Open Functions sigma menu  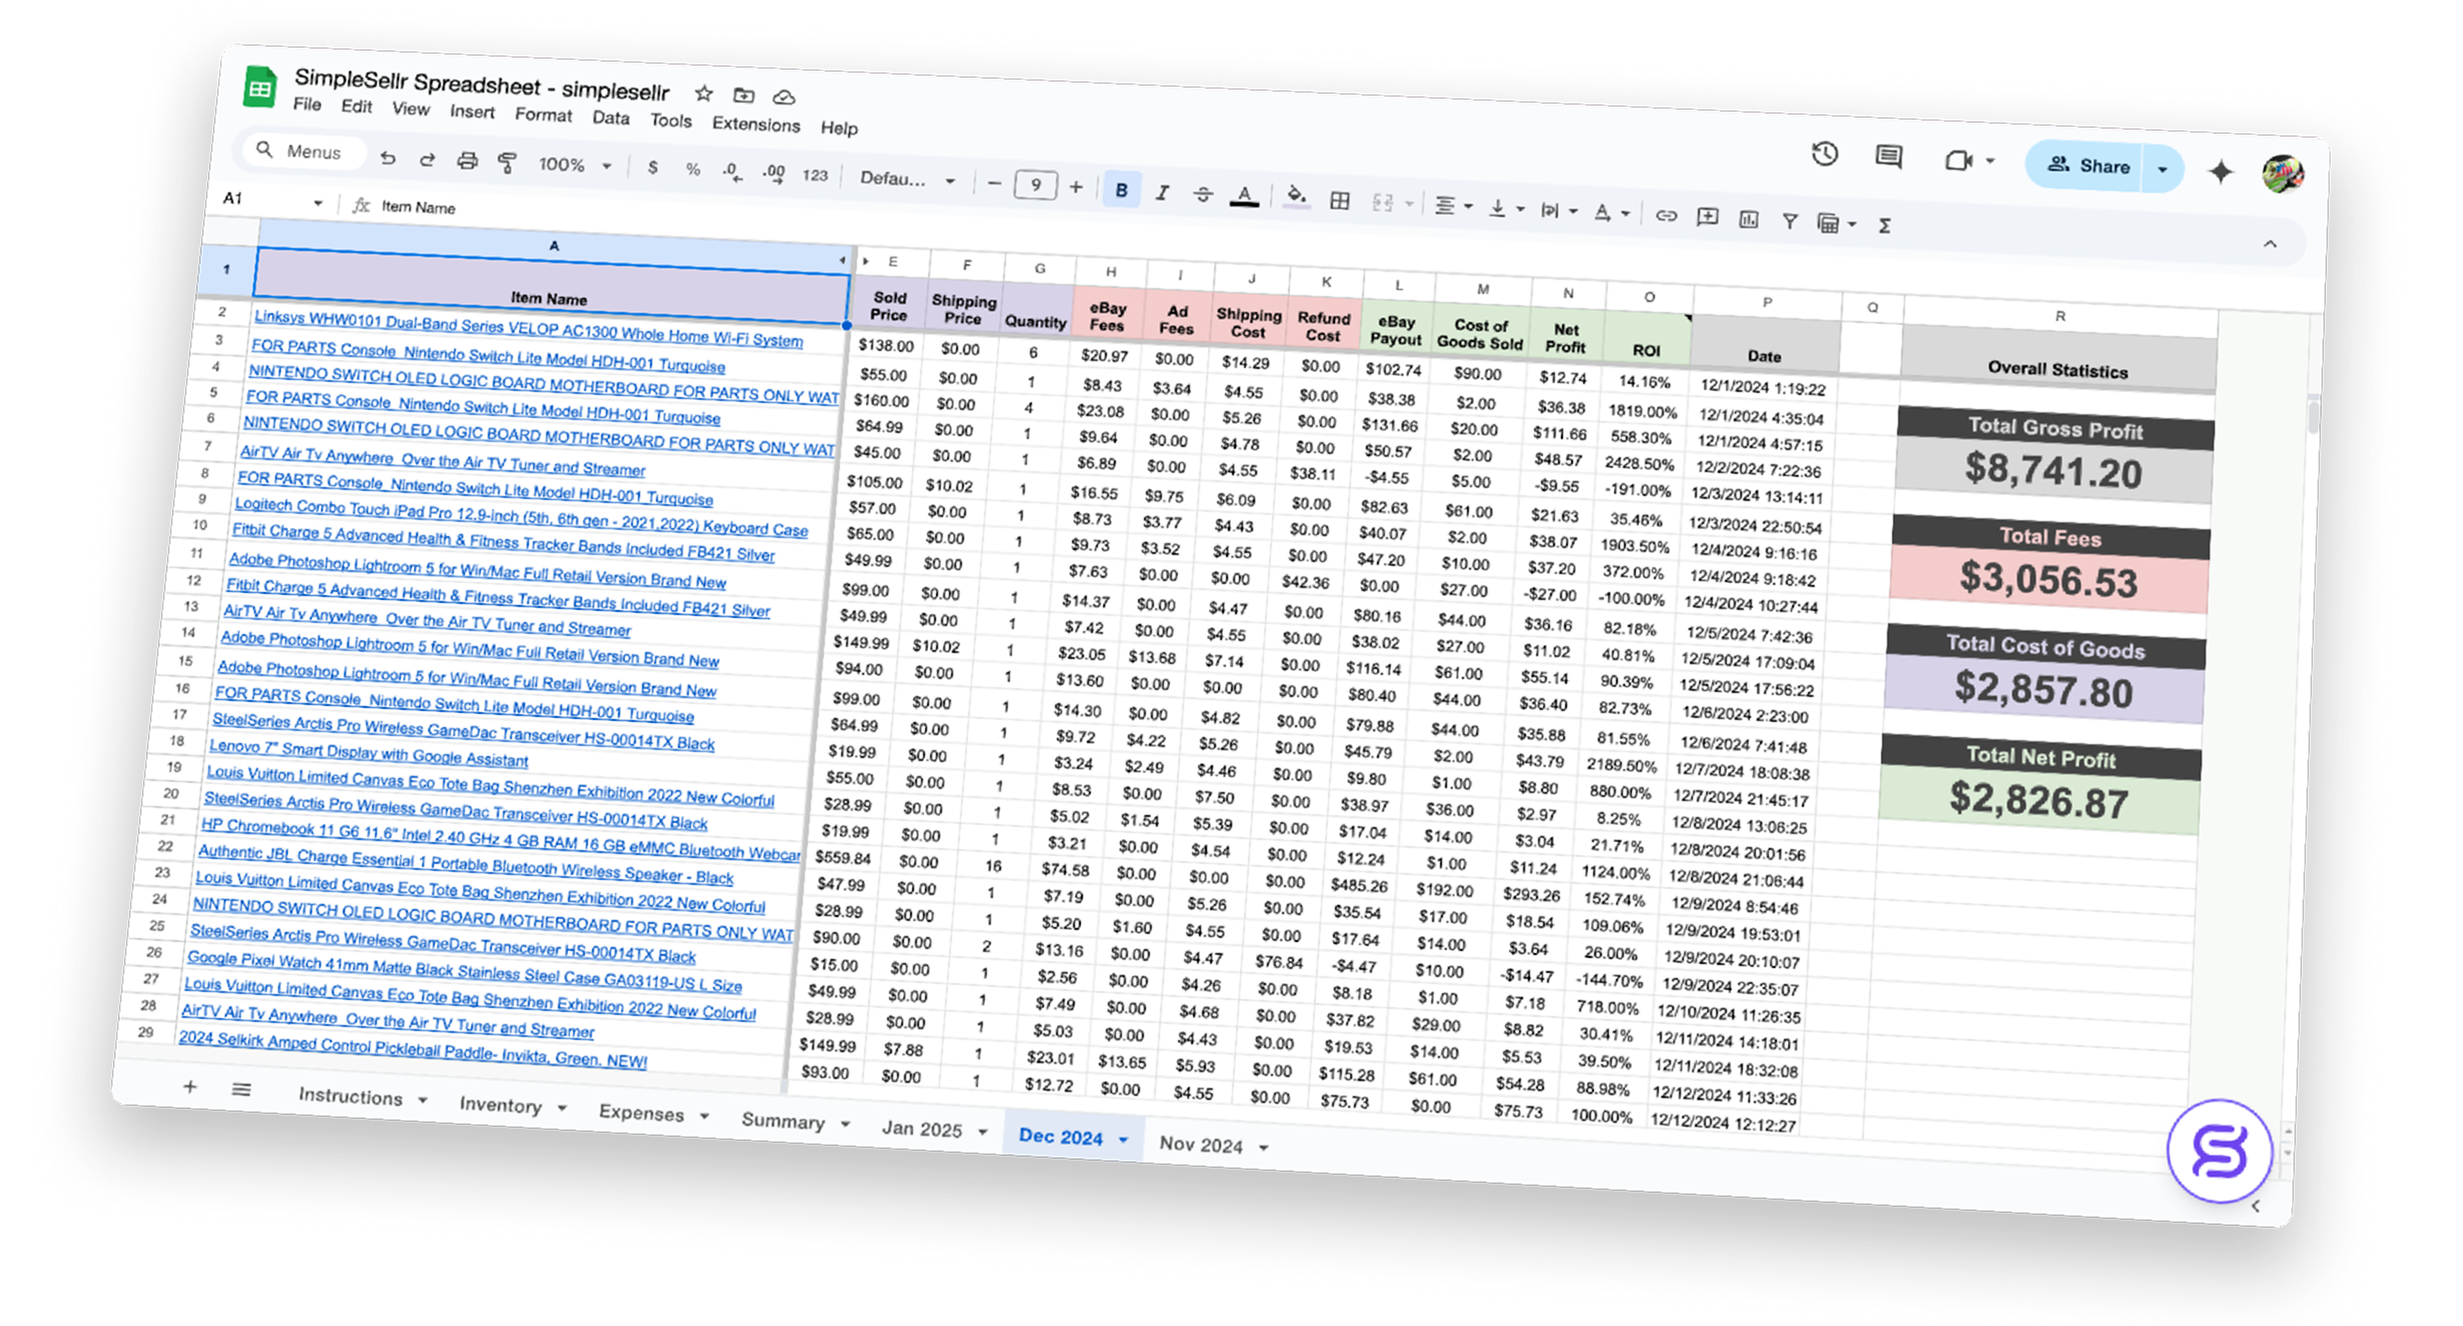tap(1884, 225)
